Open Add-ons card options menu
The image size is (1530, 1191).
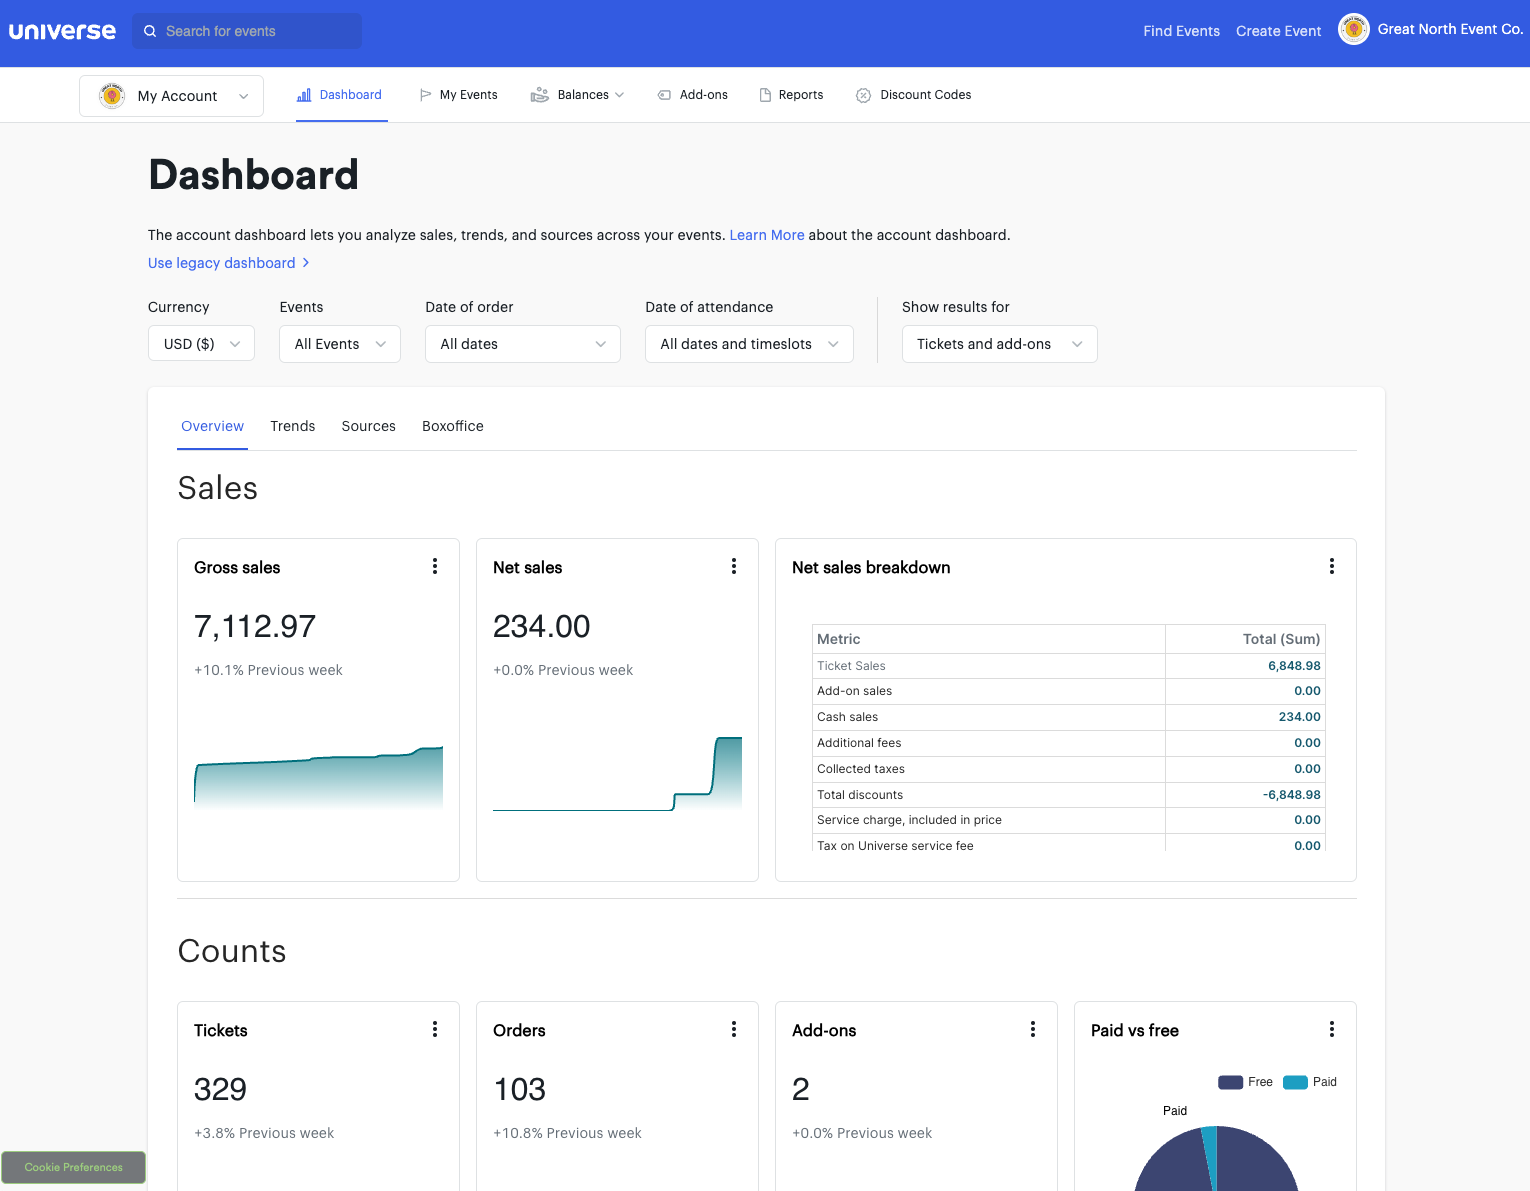click(1033, 1030)
